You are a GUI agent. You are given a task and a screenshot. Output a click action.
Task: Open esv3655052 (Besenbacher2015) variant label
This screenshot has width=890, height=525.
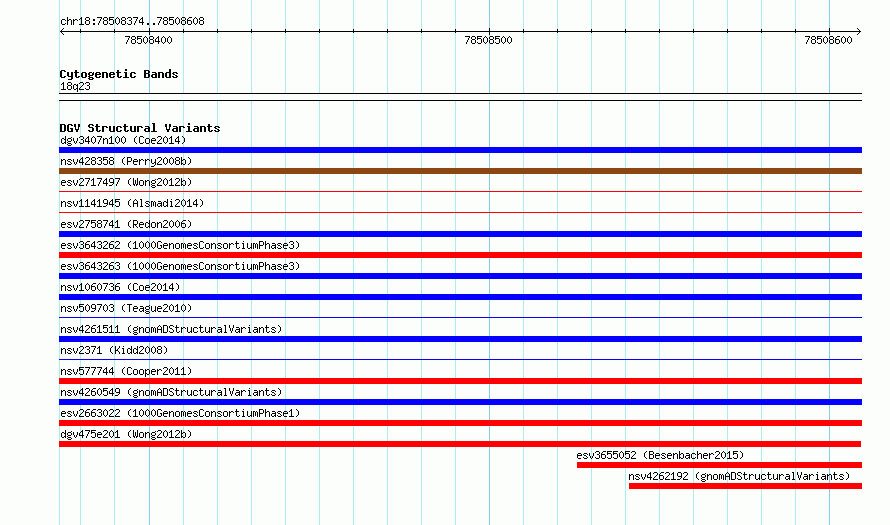(x=660, y=455)
